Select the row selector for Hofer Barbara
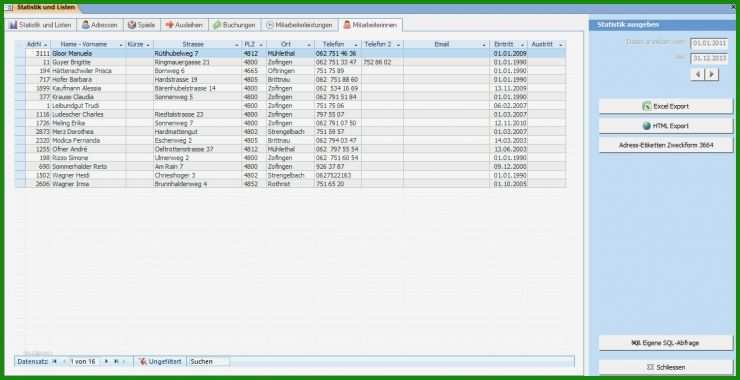 20,79
